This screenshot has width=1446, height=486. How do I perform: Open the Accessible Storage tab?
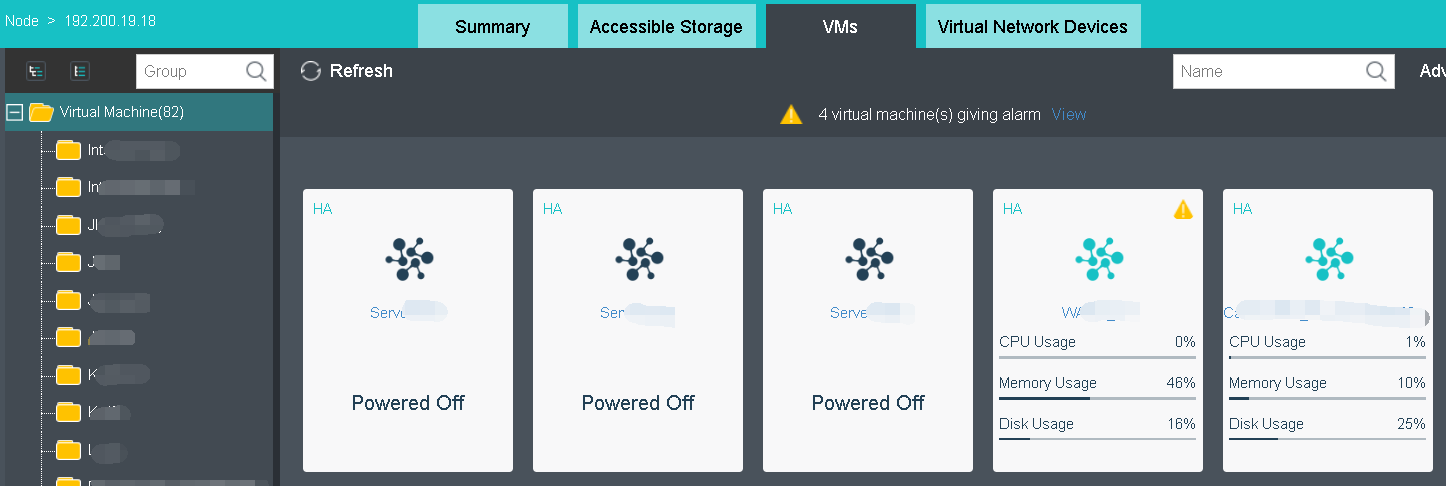click(666, 26)
